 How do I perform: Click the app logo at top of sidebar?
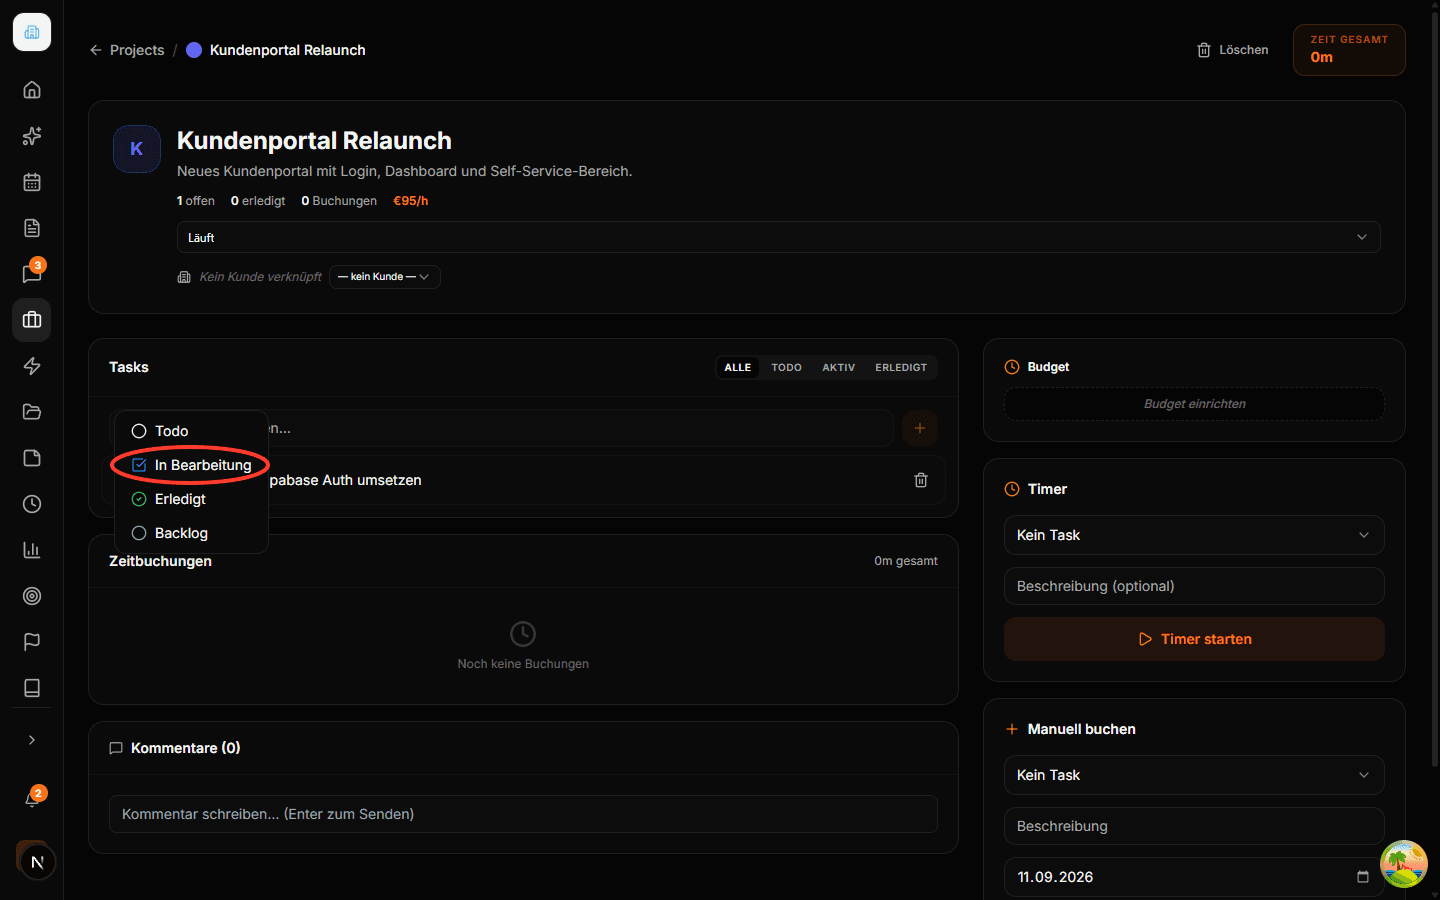pyautogui.click(x=32, y=32)
